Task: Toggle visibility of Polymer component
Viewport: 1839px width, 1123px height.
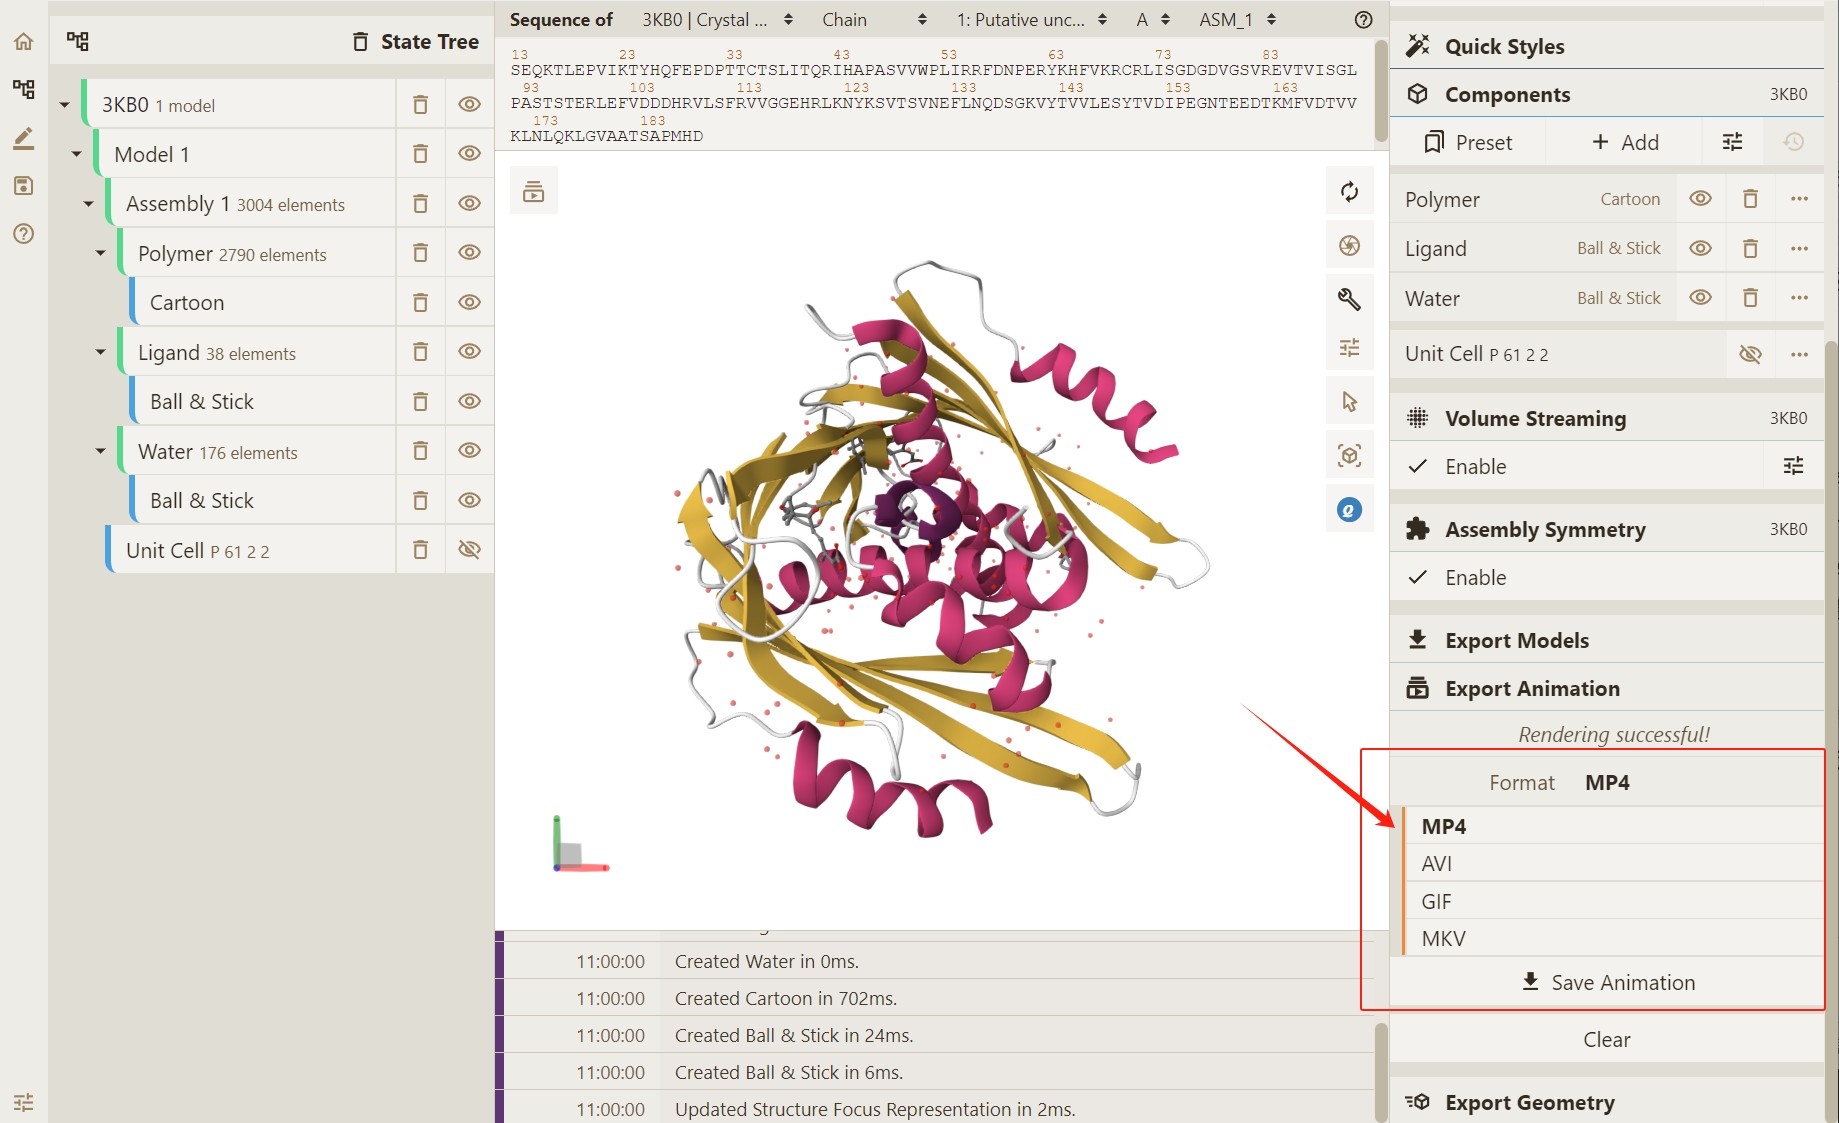Action: (1700, 199)
